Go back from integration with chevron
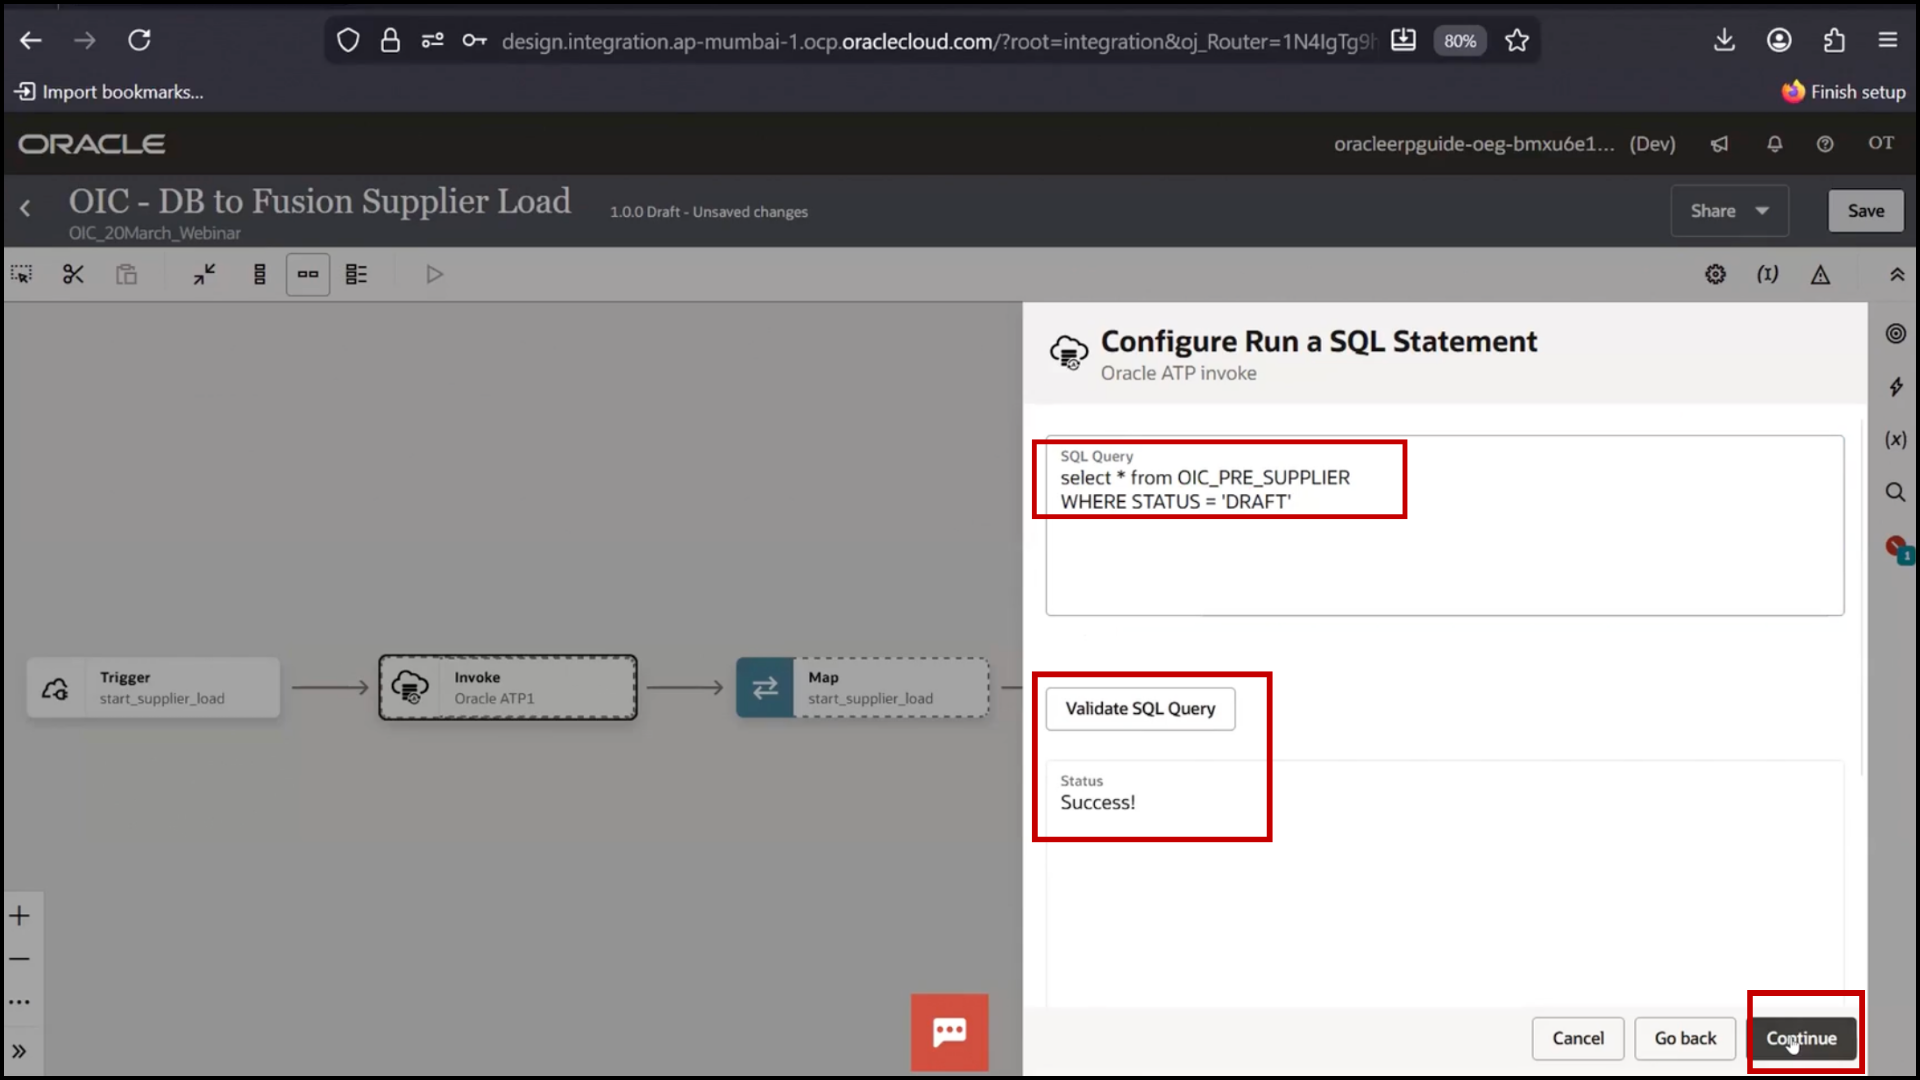Image resolution: width=1920 pixels, height=1080 pixels. pyautogui.click(x=26, y=208)
